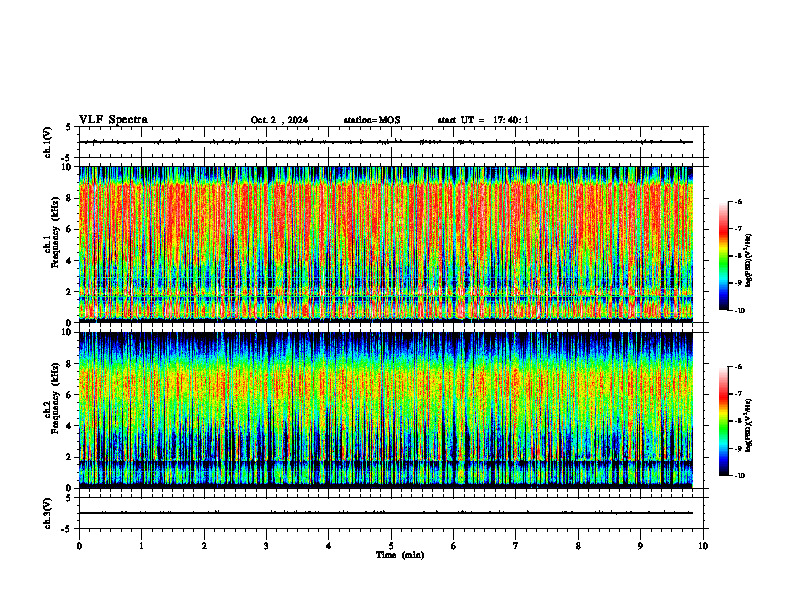Screen dimensions: 792x612
Task: Click the ch.3 voltage waveform trace
Action: [386, 513]
